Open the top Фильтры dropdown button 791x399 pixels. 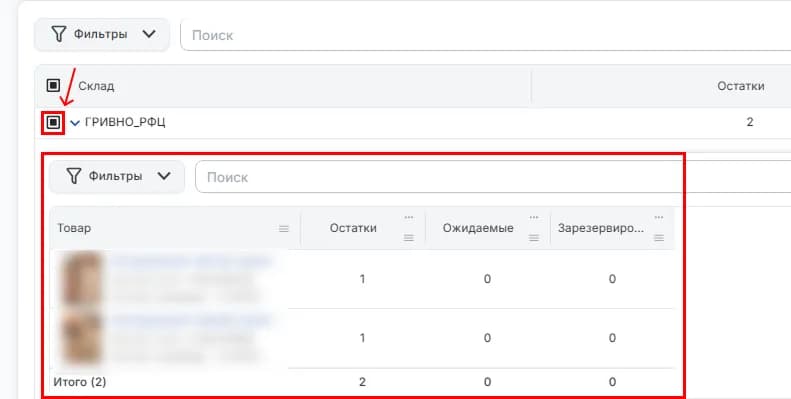102,34
